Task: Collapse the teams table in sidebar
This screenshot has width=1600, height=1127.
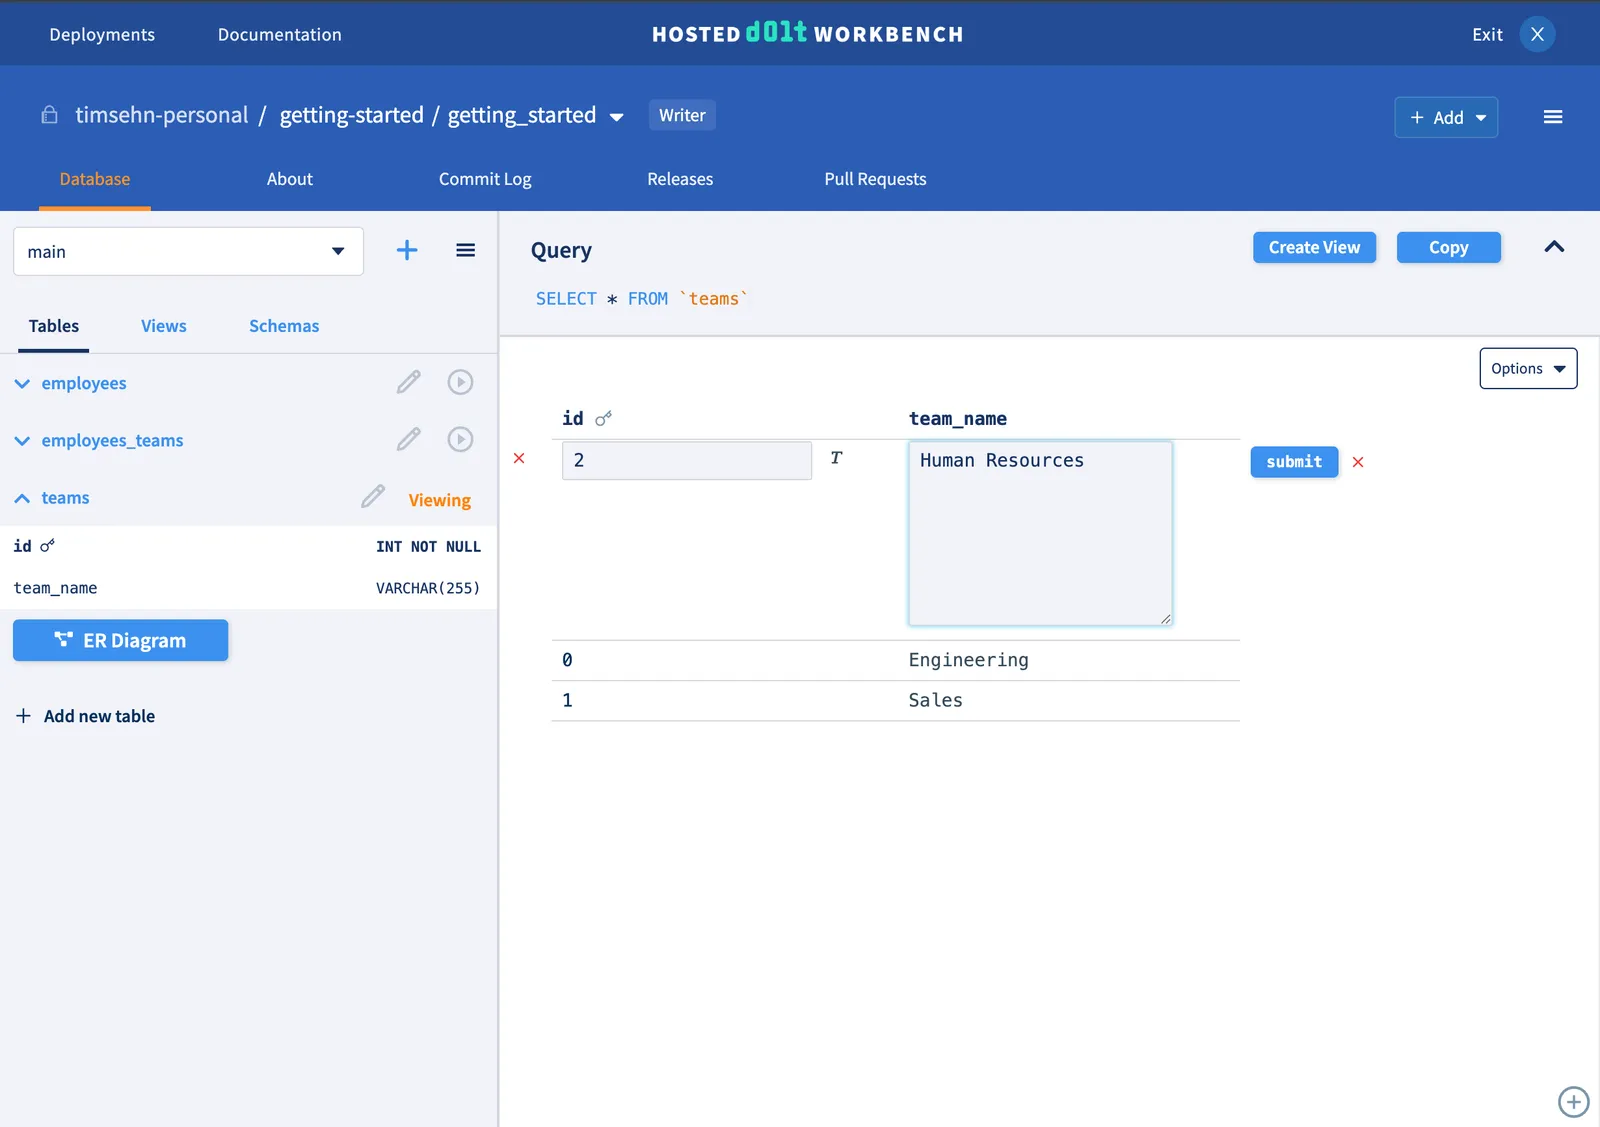Action: click(x=22, y=498)
